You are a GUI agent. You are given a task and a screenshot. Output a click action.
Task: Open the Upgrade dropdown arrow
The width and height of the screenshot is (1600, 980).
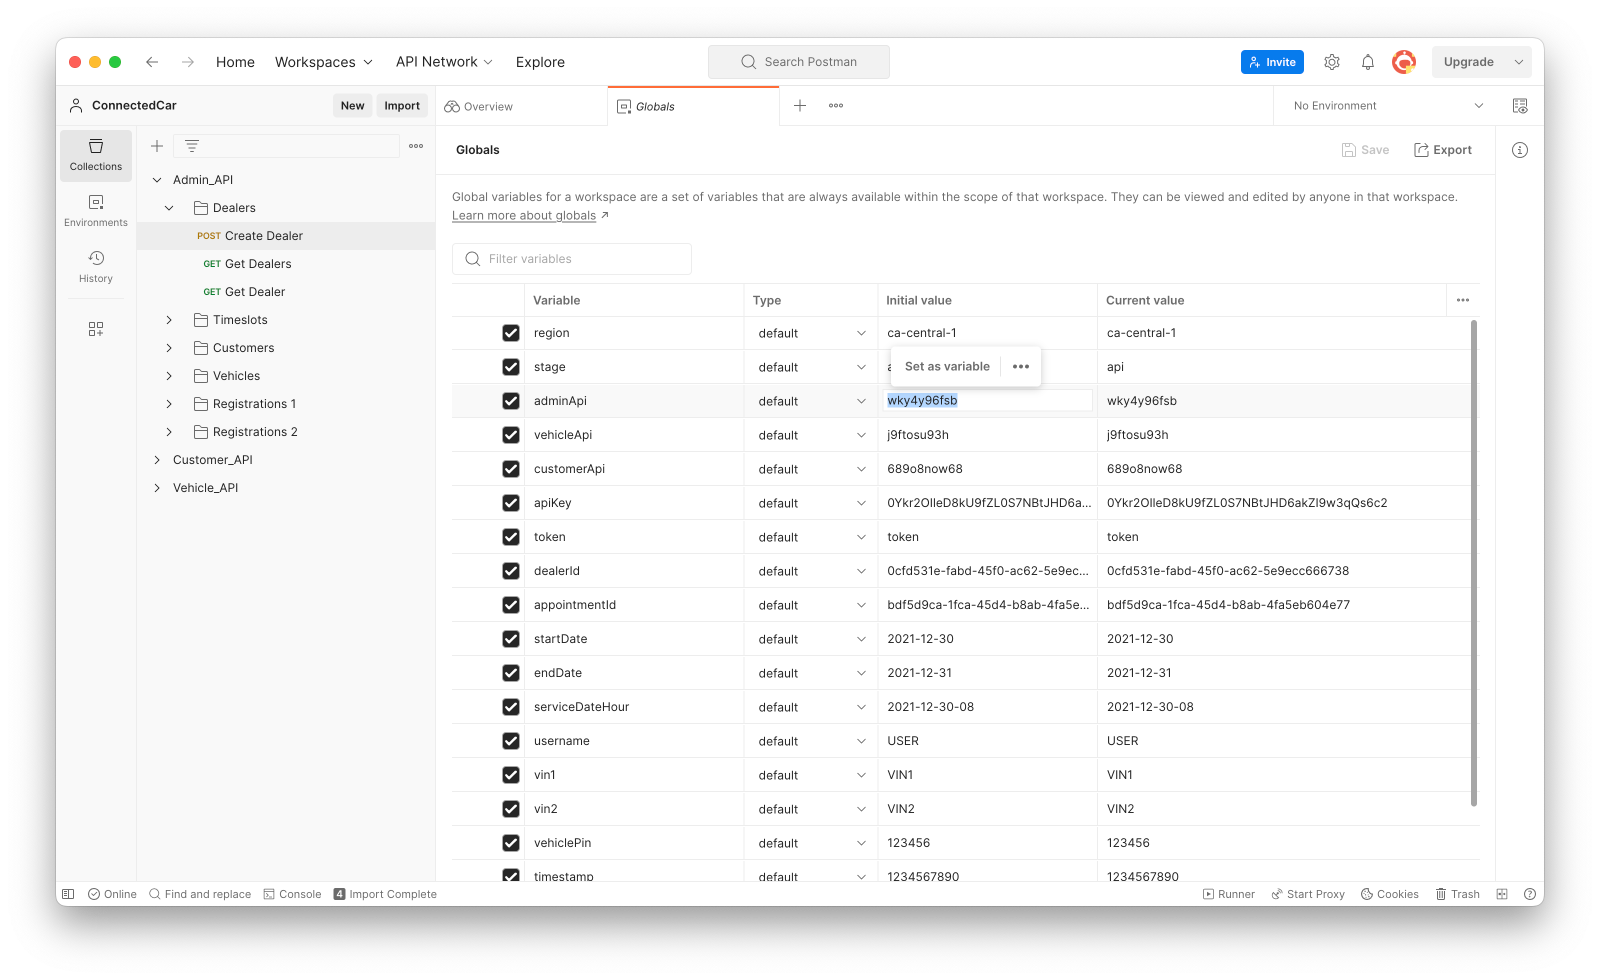click(x=1519, y=62)
